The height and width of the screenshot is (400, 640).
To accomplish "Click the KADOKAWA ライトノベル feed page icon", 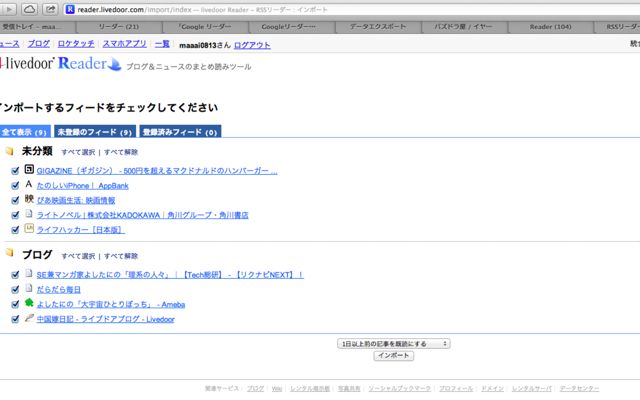I will coord(29,213).
